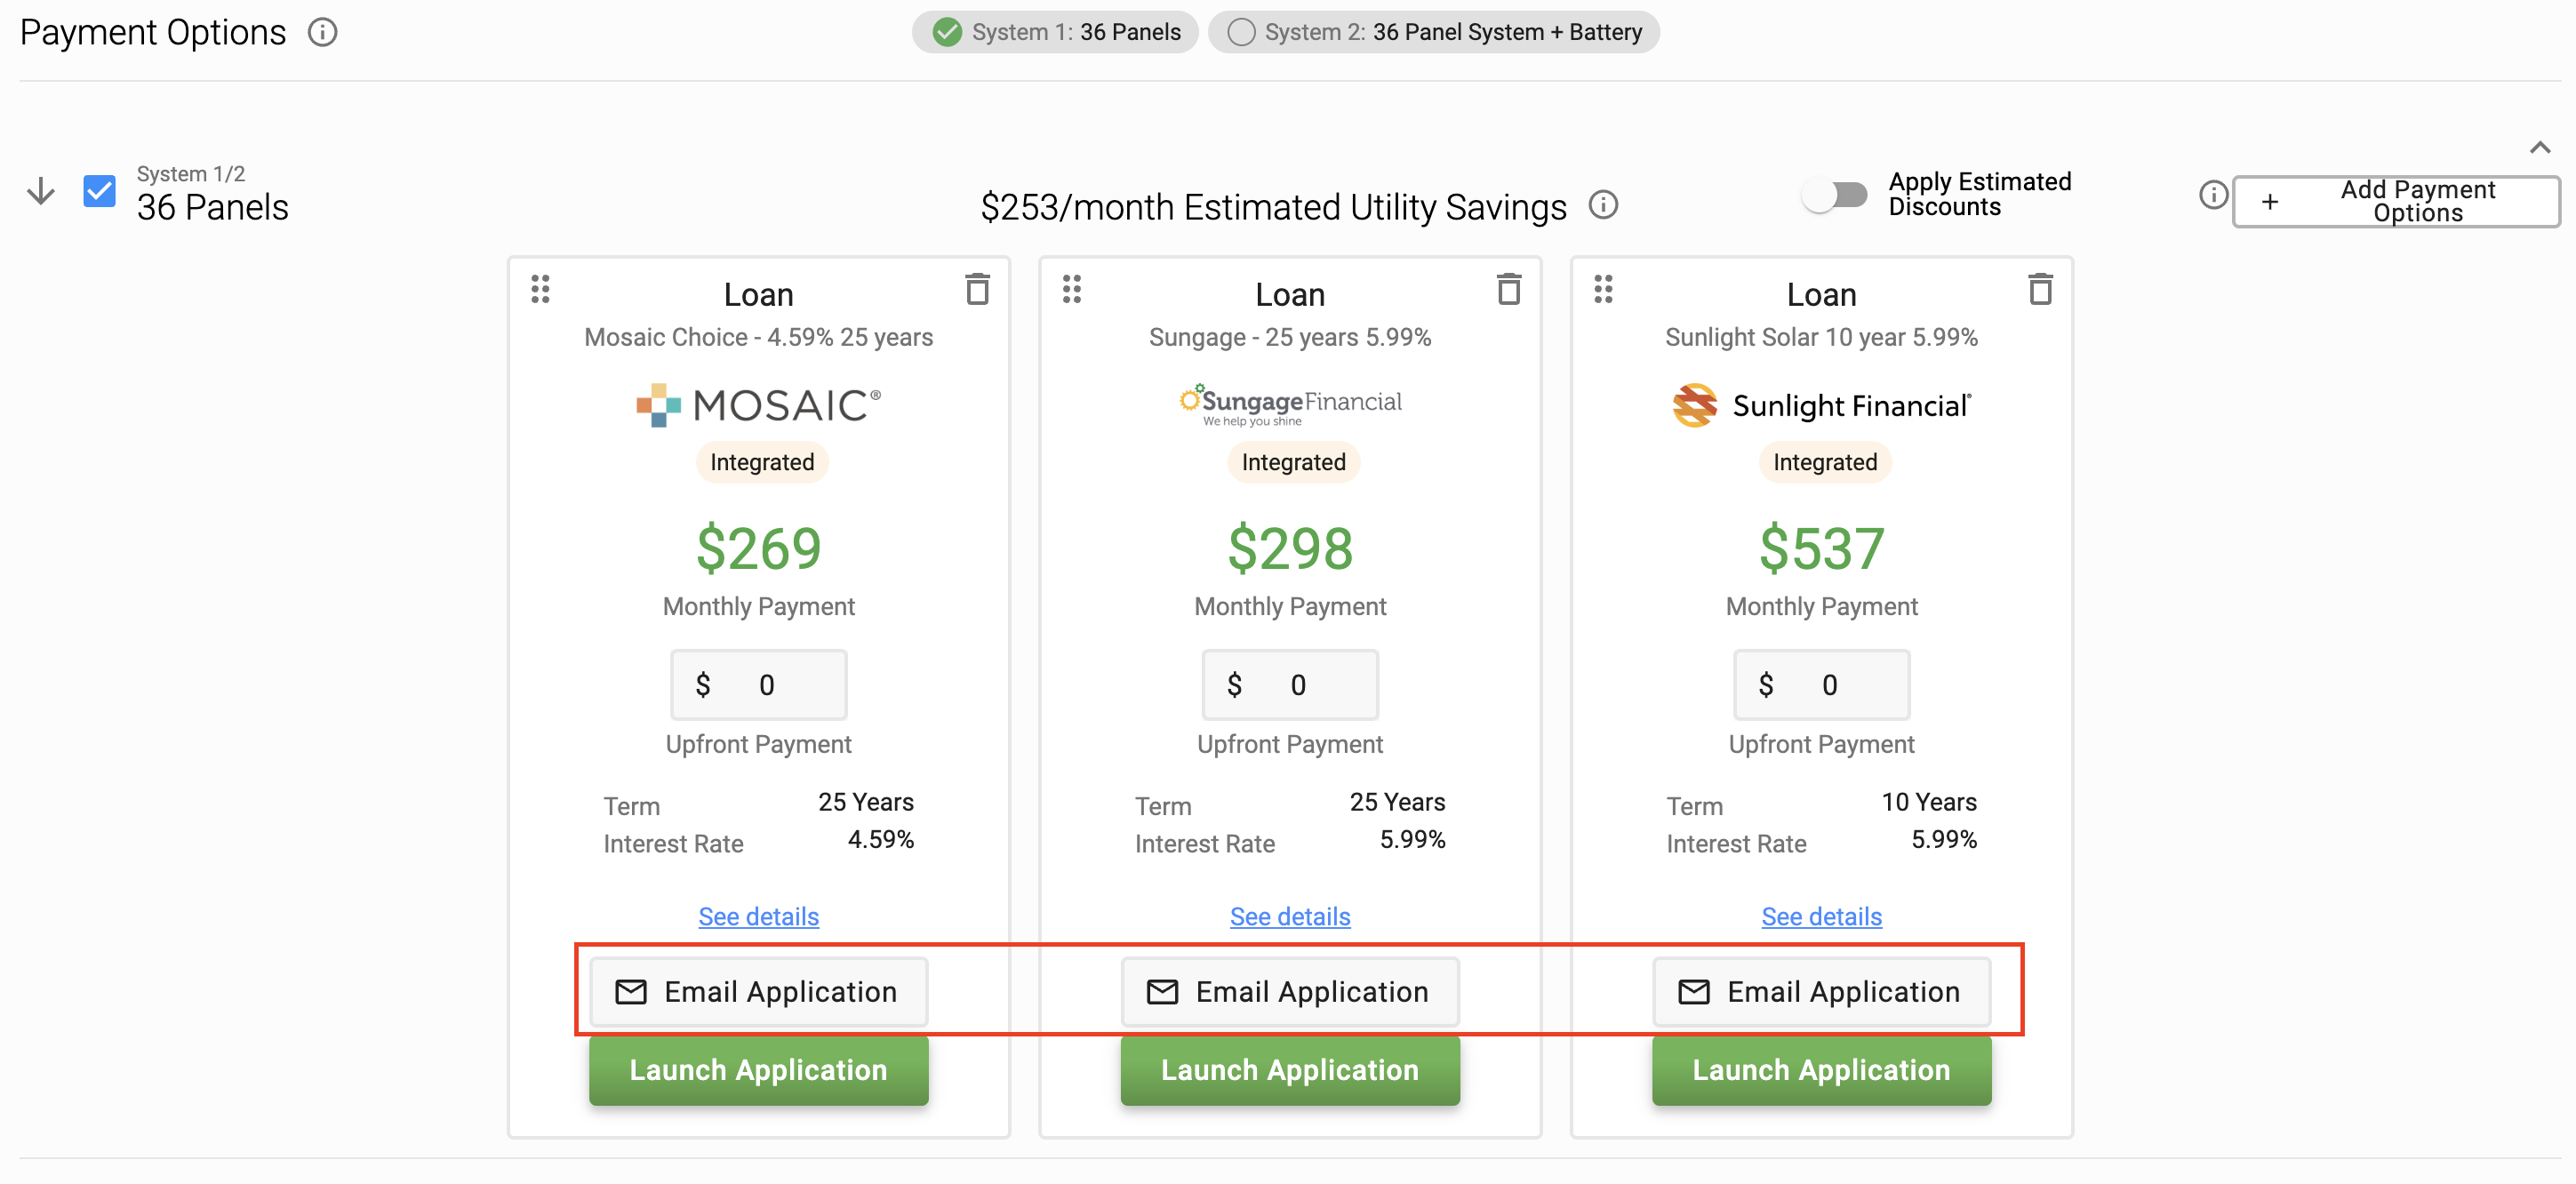This screenshot has height=1184, width=2576.
Task: Click the $269 monthly payment amount
Action: 758,548
